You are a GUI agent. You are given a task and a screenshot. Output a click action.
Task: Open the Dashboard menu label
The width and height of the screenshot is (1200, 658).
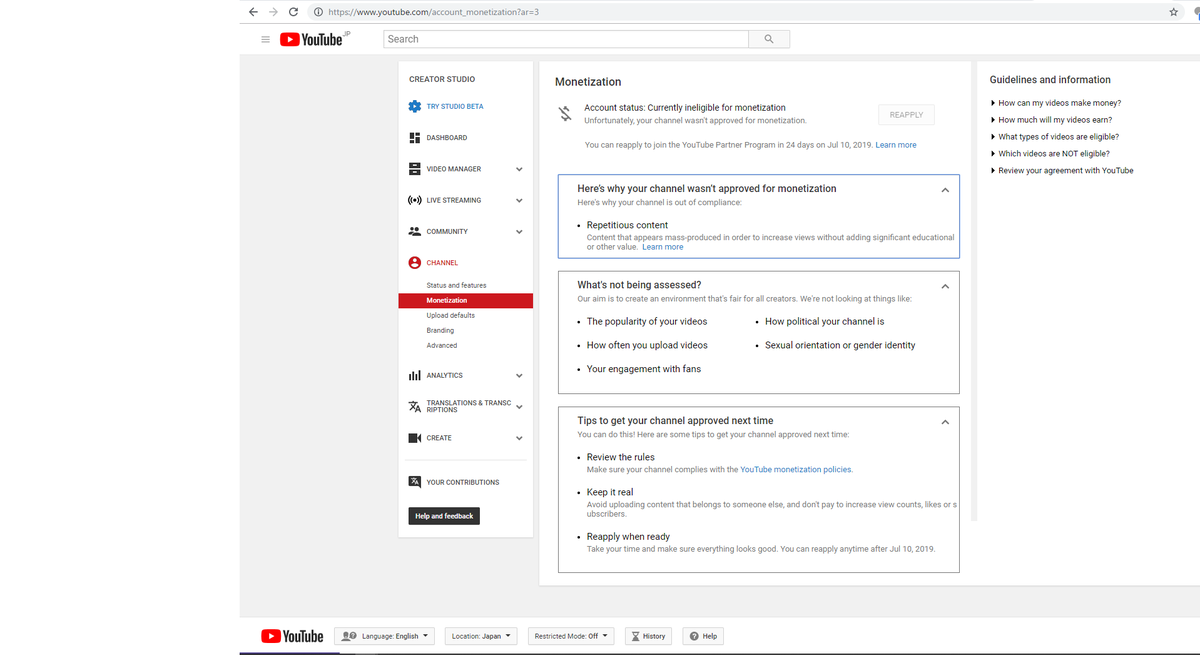click(447, 137)
